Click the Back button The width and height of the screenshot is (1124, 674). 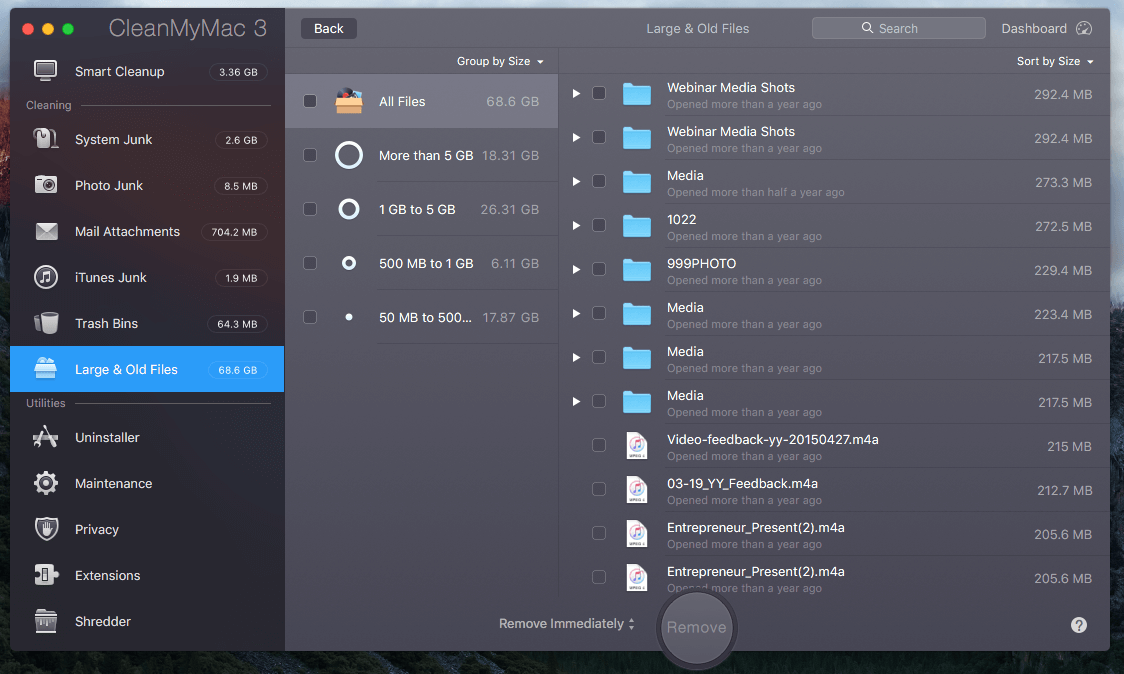328,29
